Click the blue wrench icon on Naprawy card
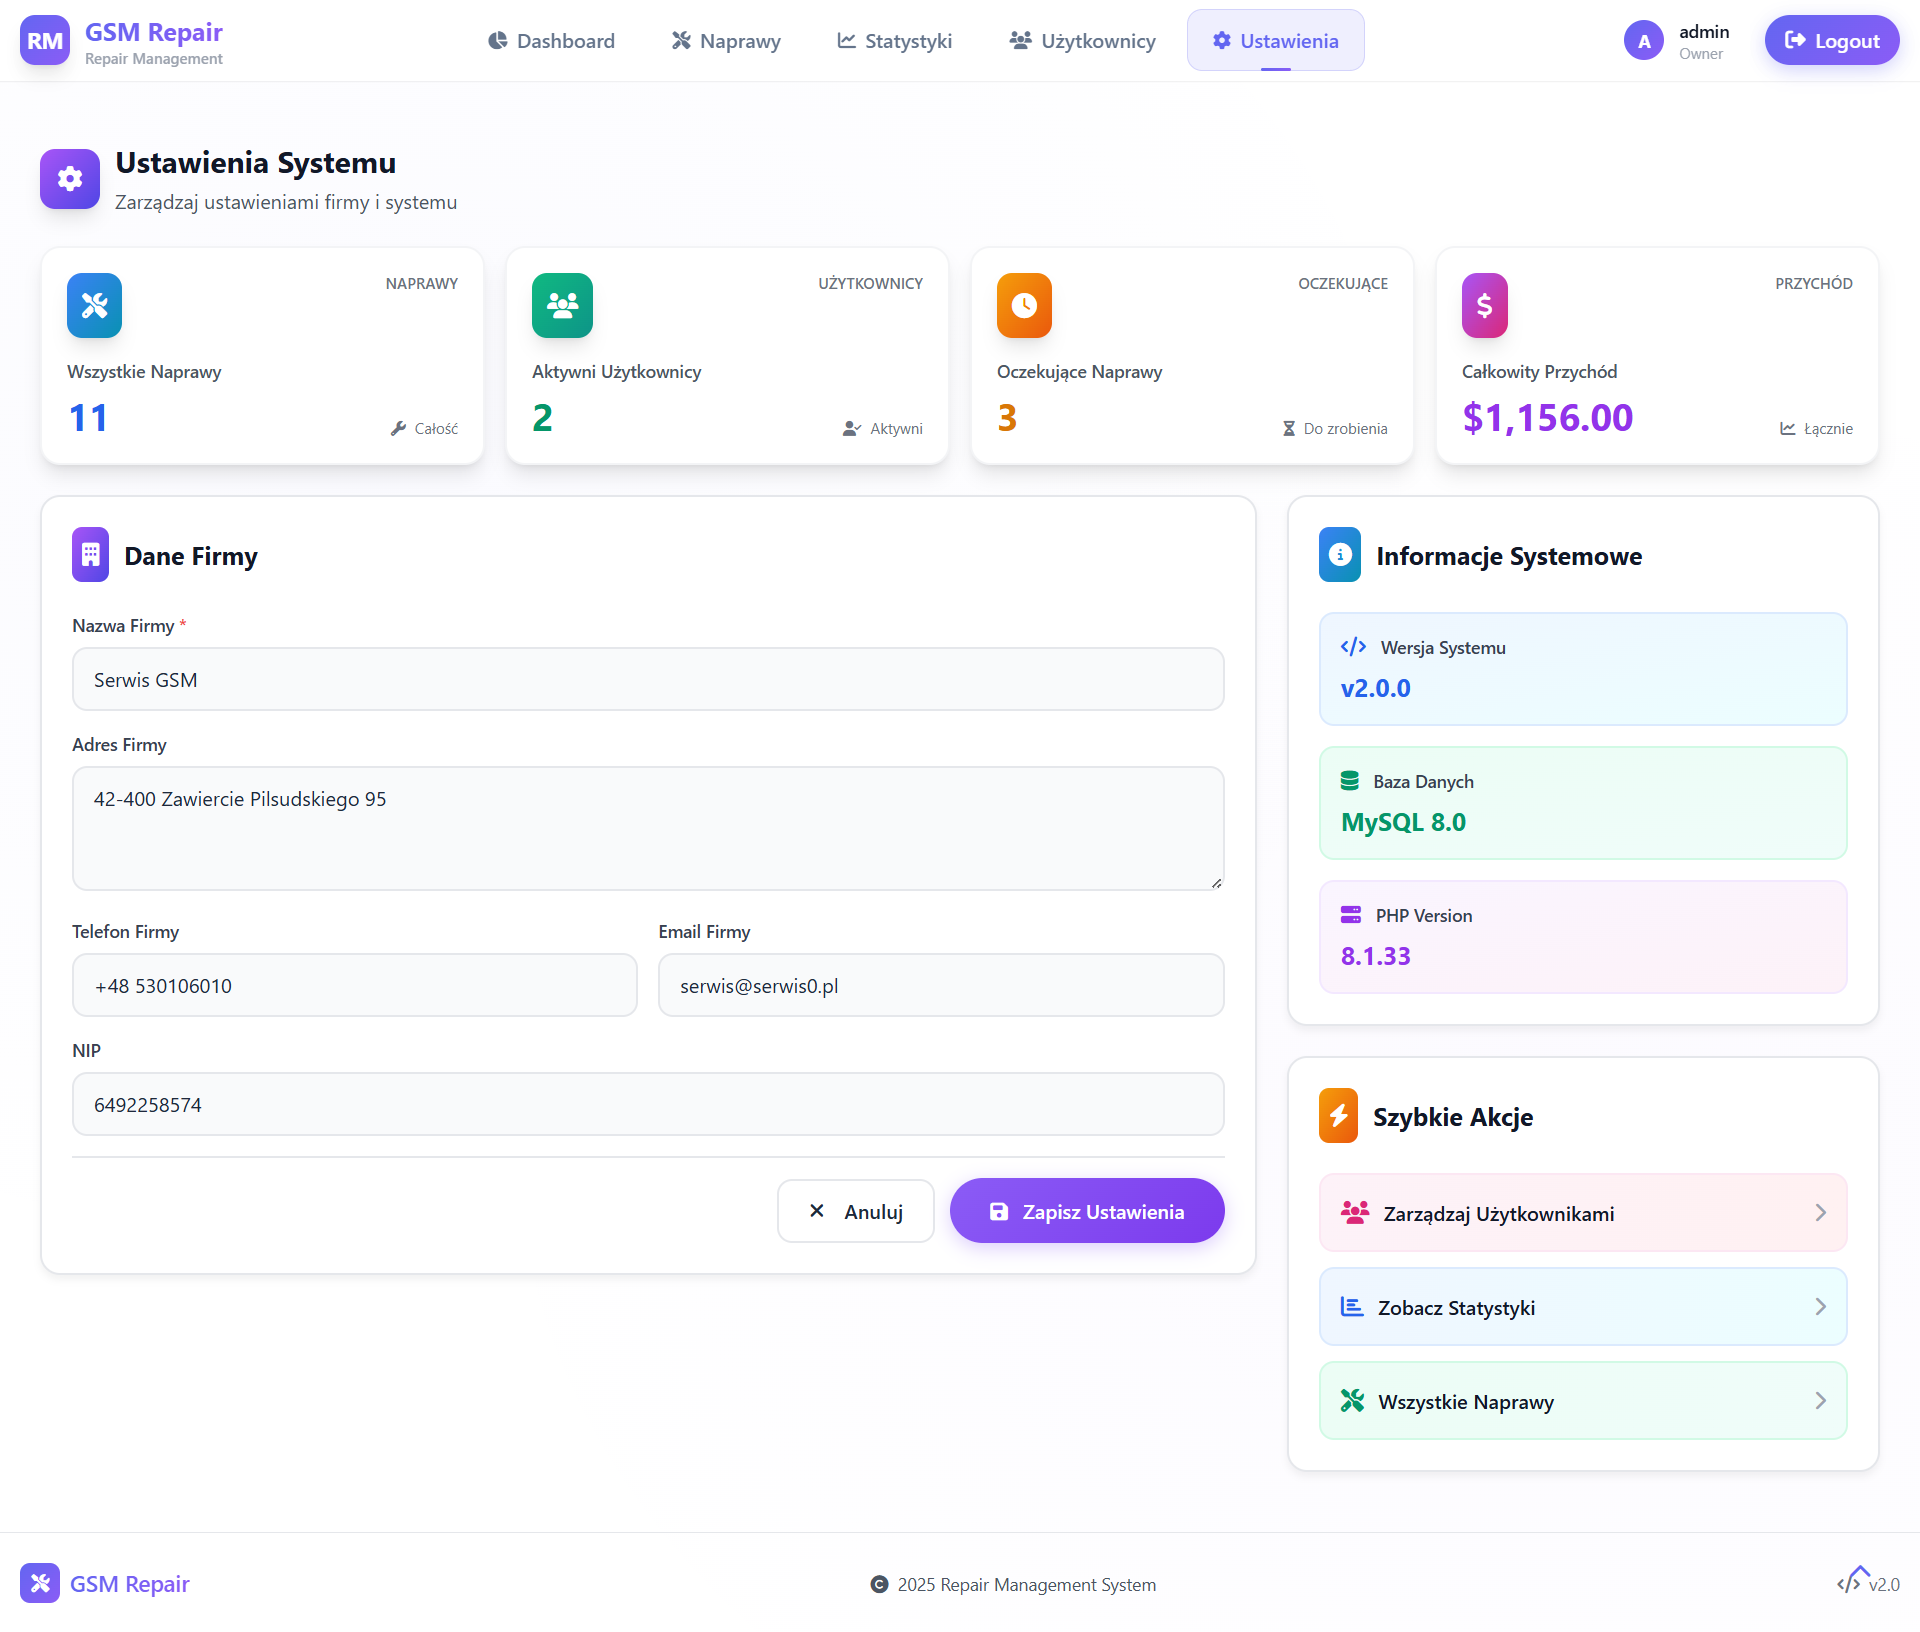1920x1632 pixels. [94, 305]
